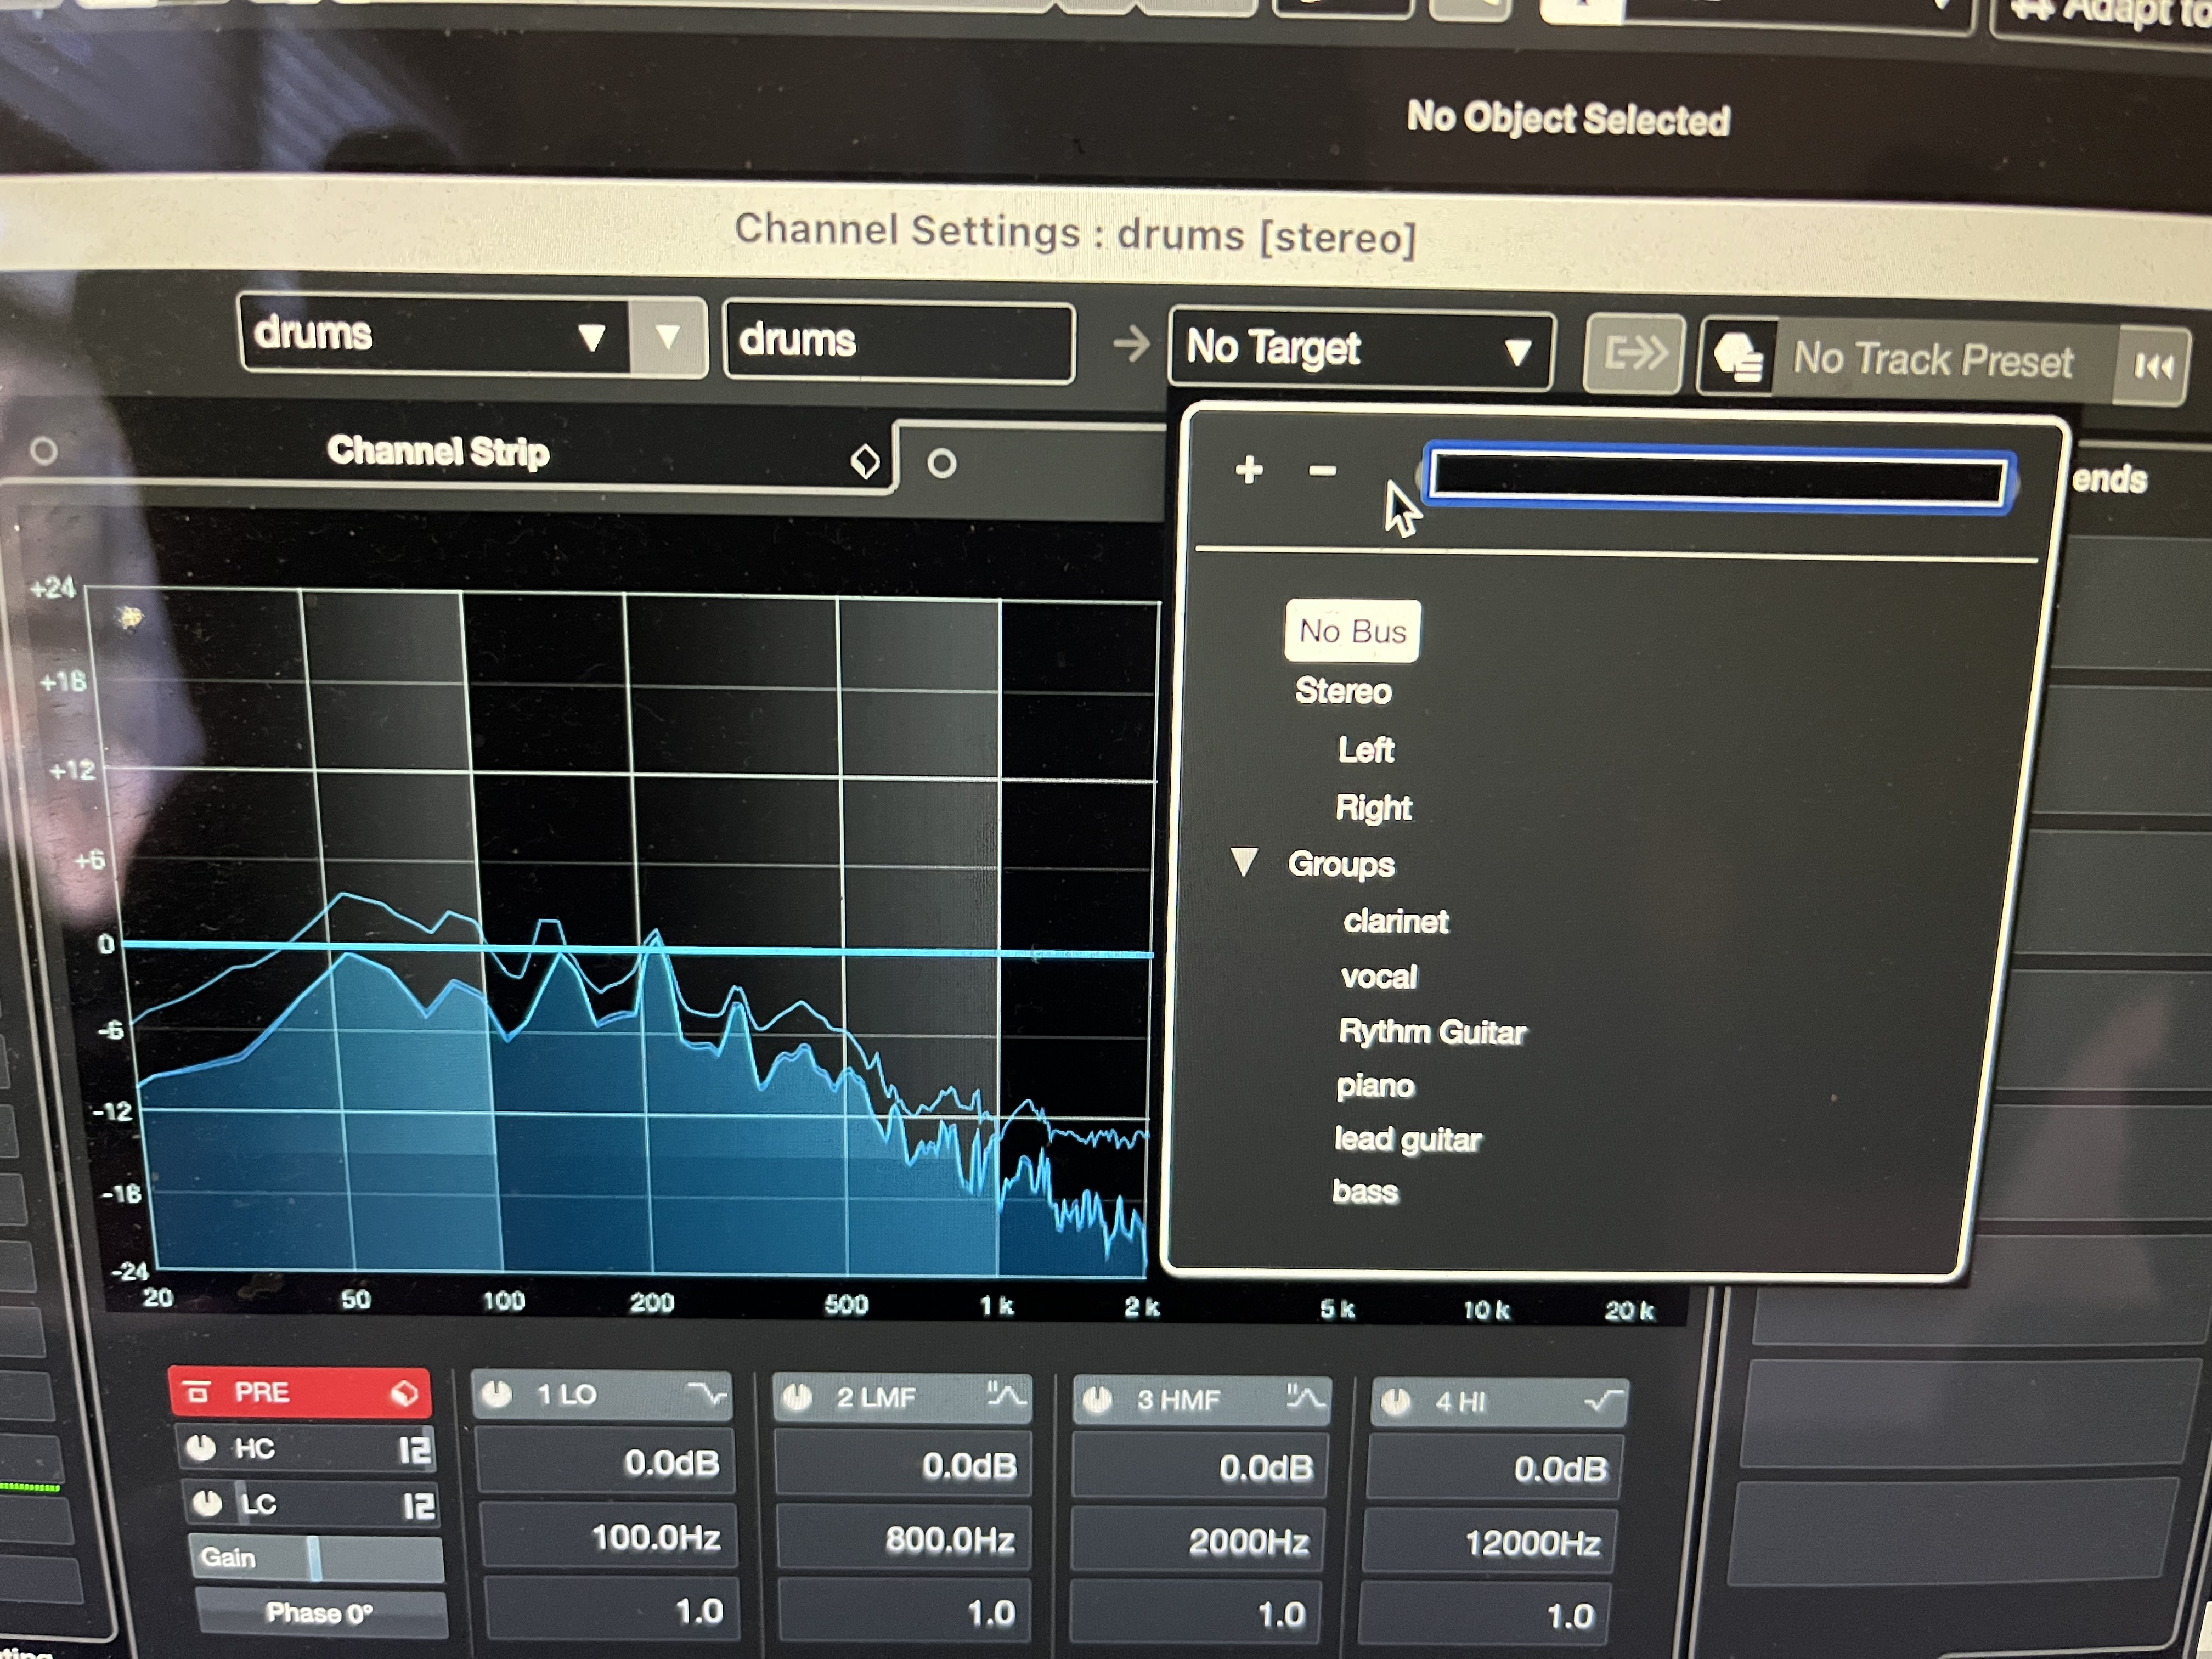Toggle the 1 LO band power button
The height and width of the screenshot is (1659, 2212).
point(497,1394)
